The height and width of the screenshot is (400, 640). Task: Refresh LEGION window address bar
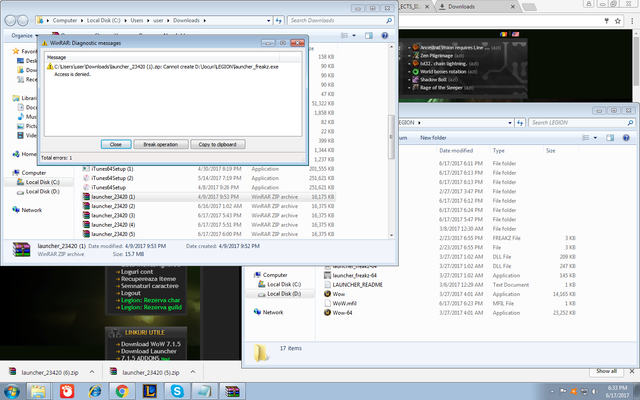(x=520, y=122)
